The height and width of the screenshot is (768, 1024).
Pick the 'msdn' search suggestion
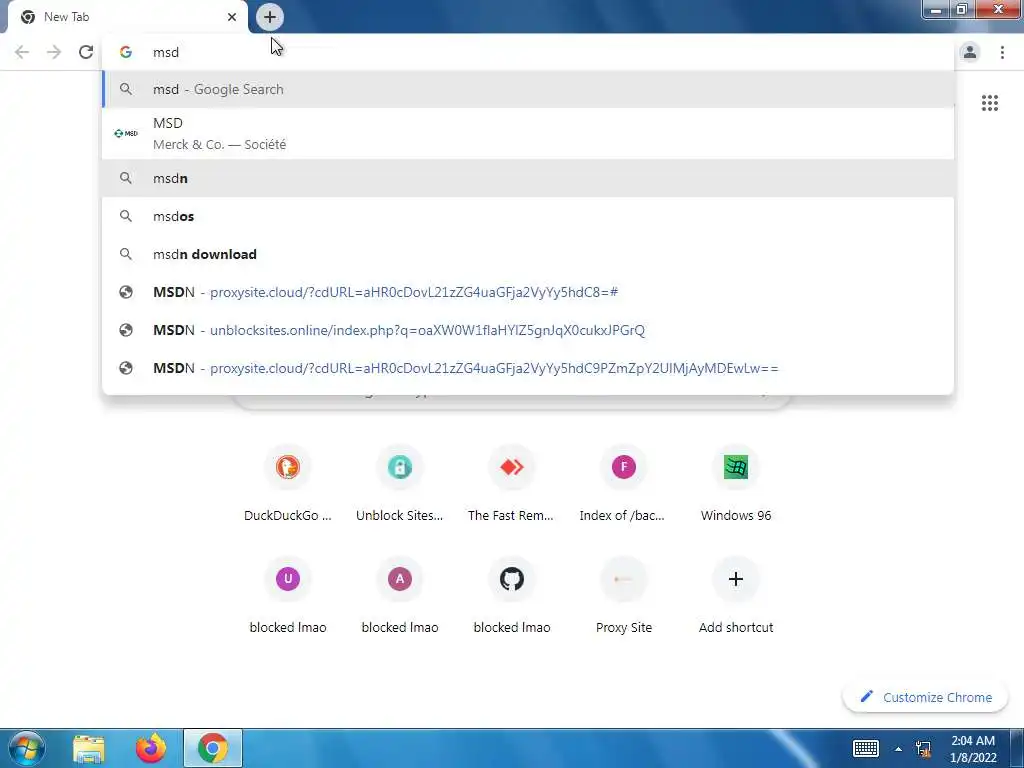pyautogui.click(x=528, y=178)
